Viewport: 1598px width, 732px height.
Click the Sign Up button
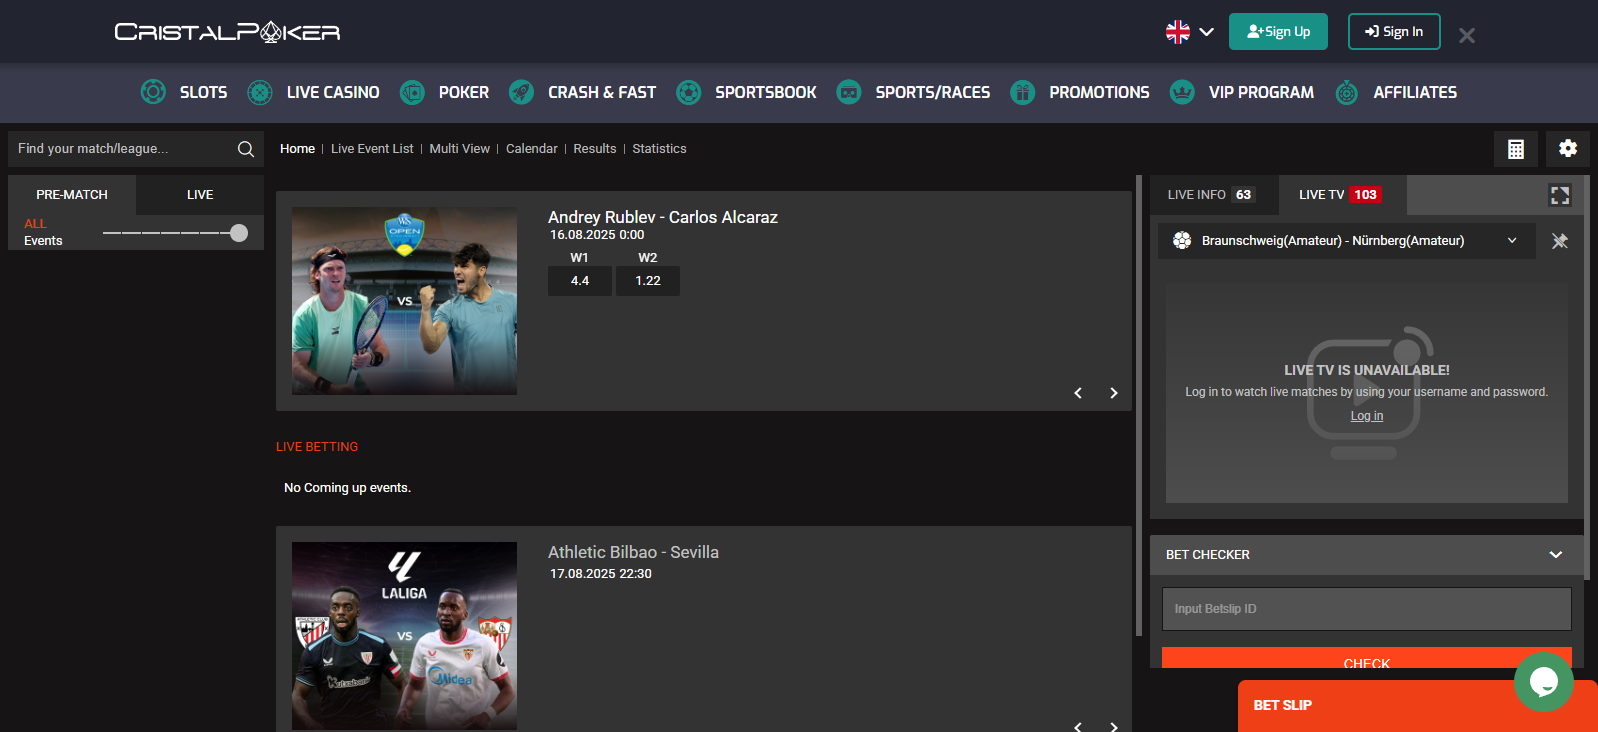(x=1278, y=32)
